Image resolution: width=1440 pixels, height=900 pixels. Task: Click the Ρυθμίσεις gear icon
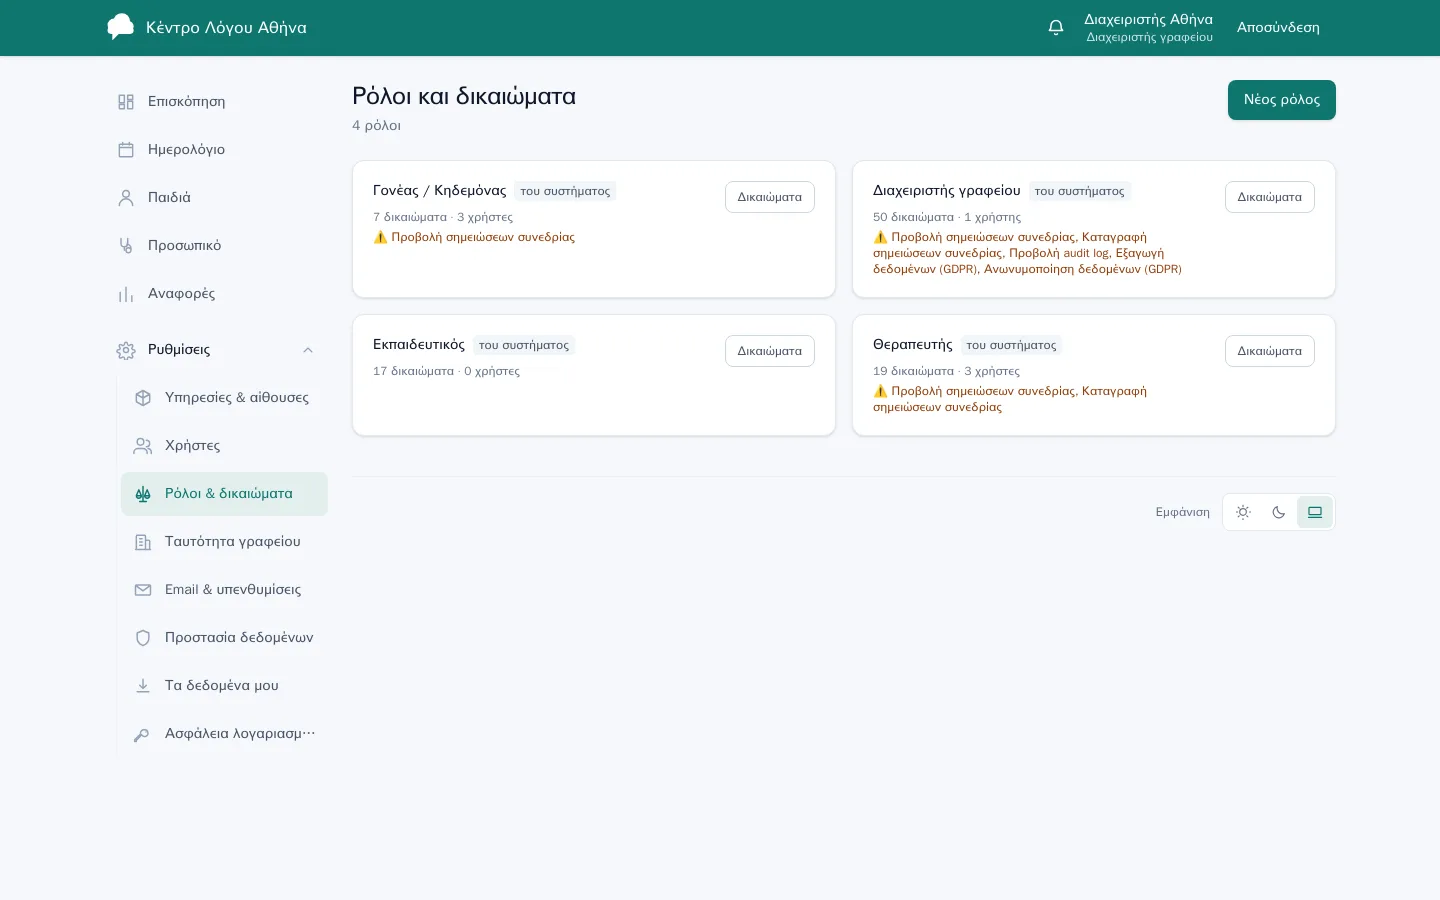(126, 350)
